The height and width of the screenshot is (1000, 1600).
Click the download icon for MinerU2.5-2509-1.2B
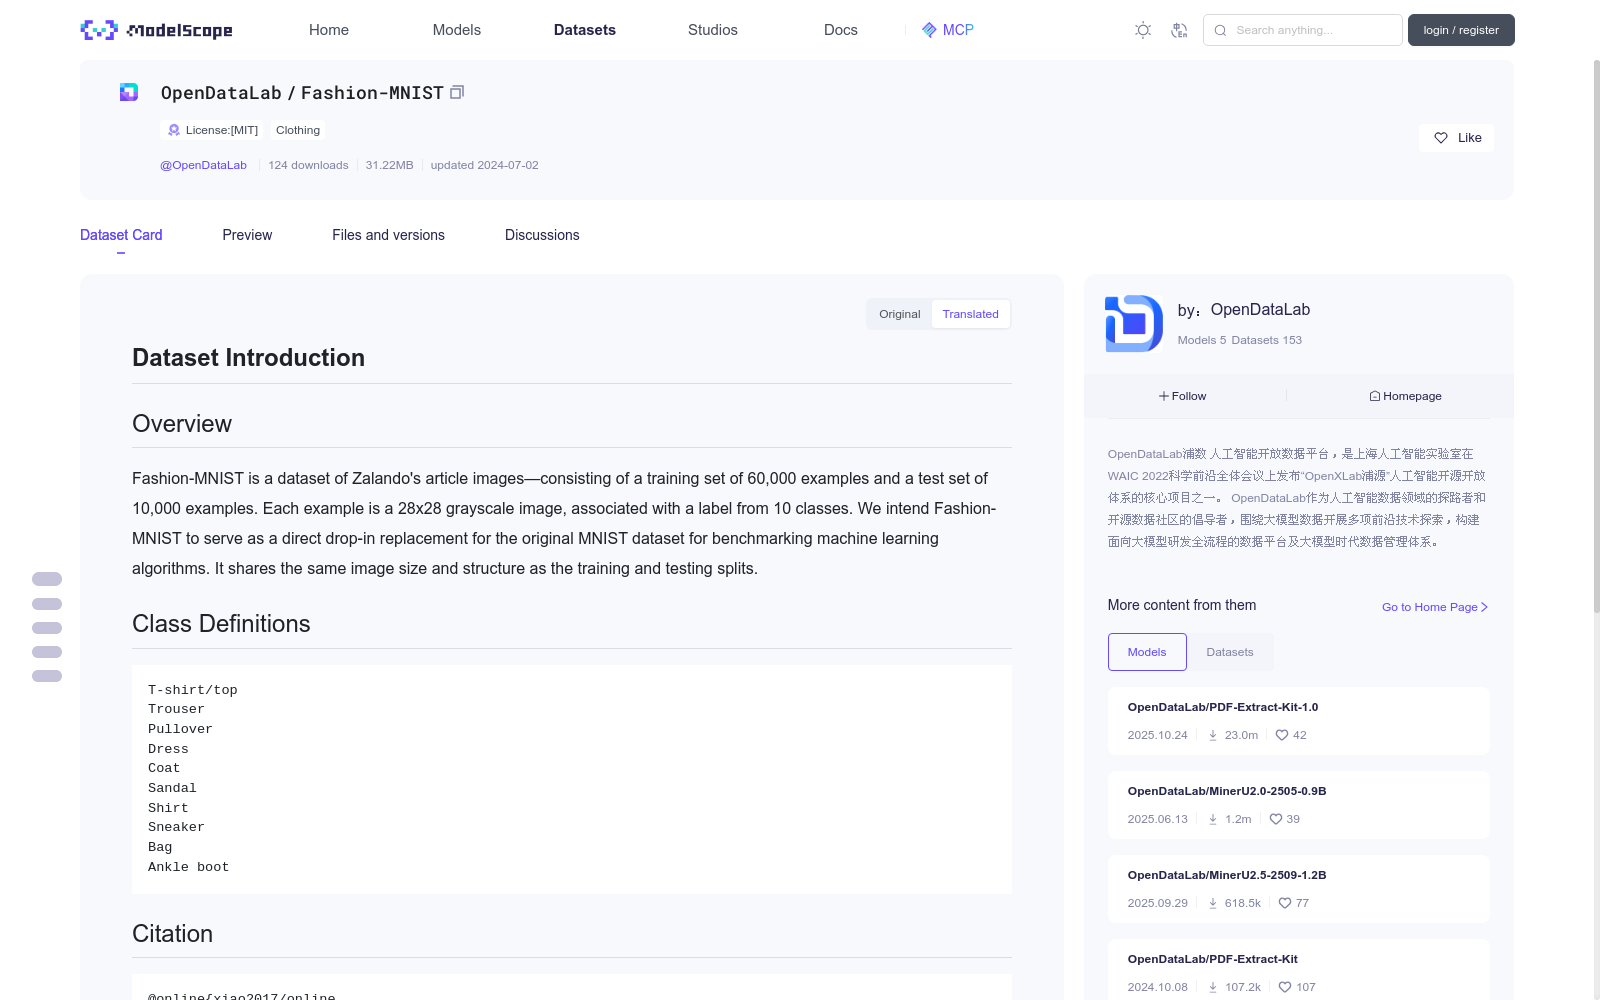click(1213, 903)
